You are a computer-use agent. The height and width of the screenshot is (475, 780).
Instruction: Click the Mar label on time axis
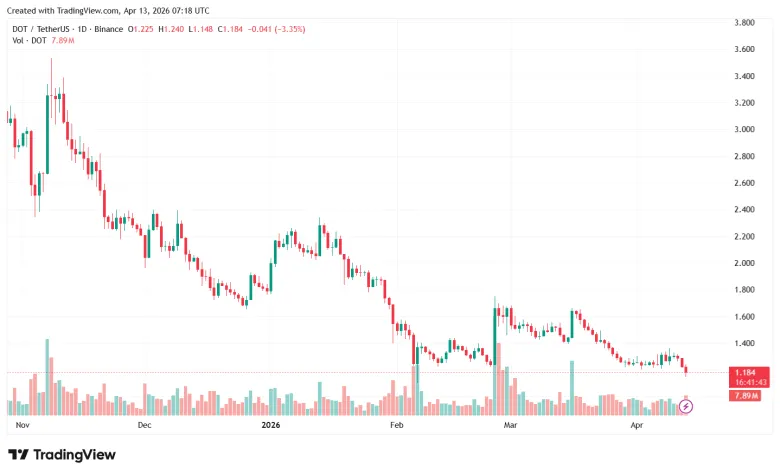[x=510, y=425]
